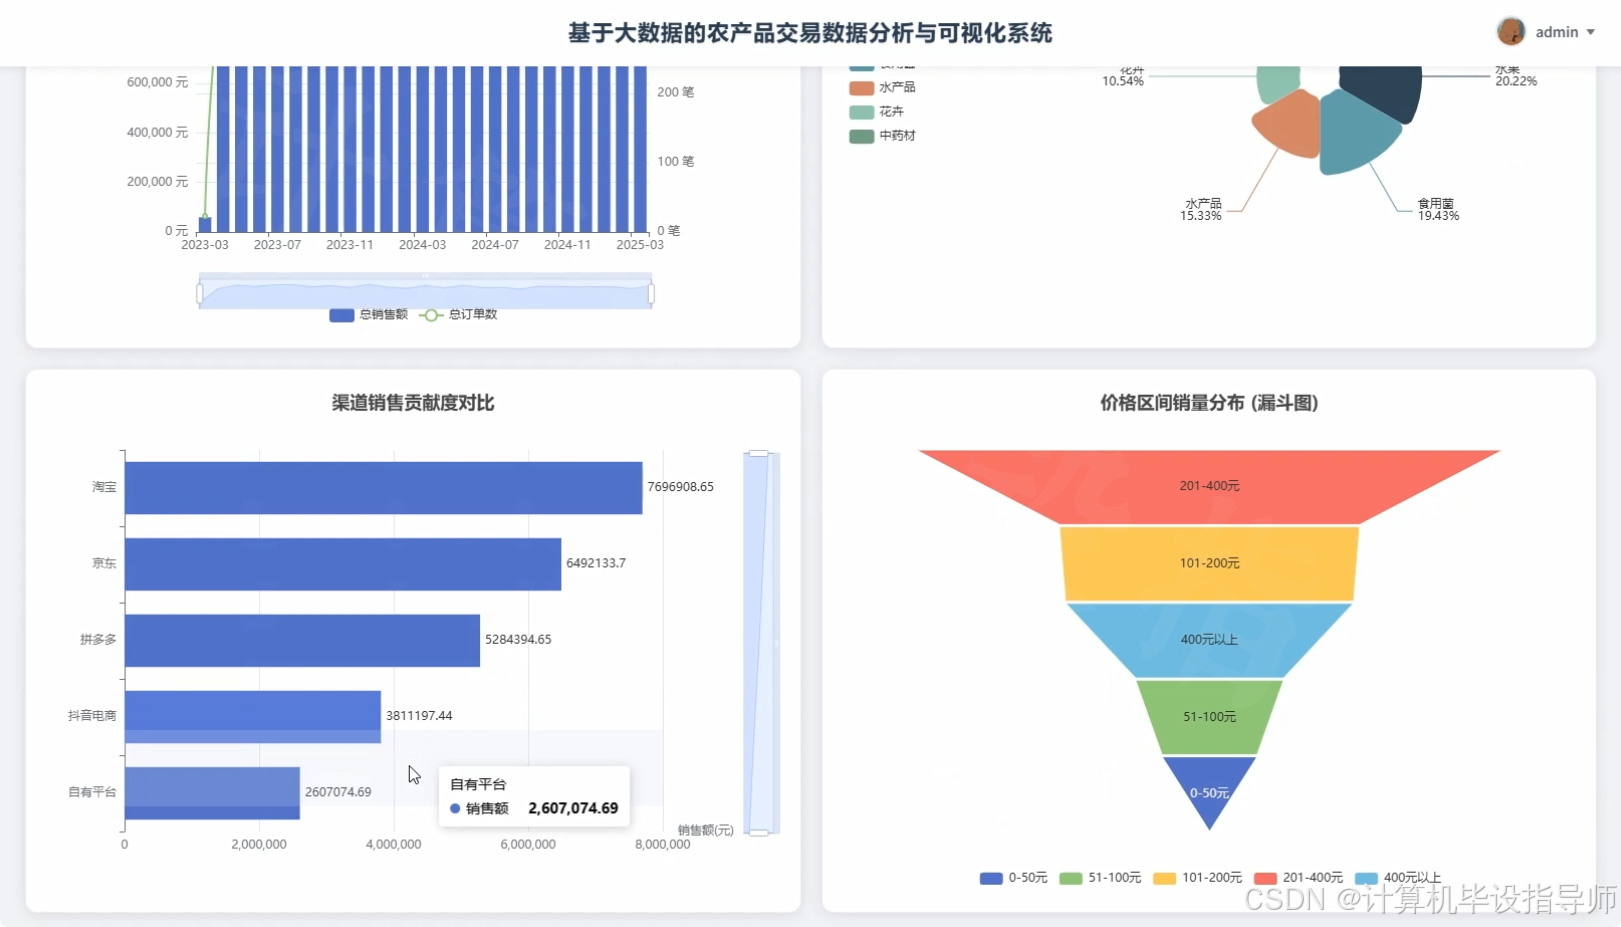Toggle the 总销售额 legend series
The width and height of the screenshot is (1621, 927).
368,315
